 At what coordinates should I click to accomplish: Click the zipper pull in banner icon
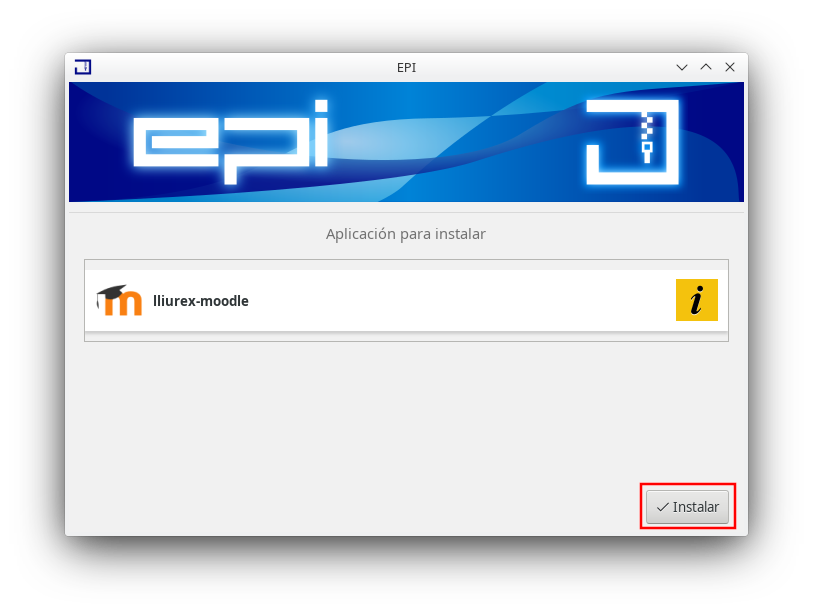tap(647, 151)
